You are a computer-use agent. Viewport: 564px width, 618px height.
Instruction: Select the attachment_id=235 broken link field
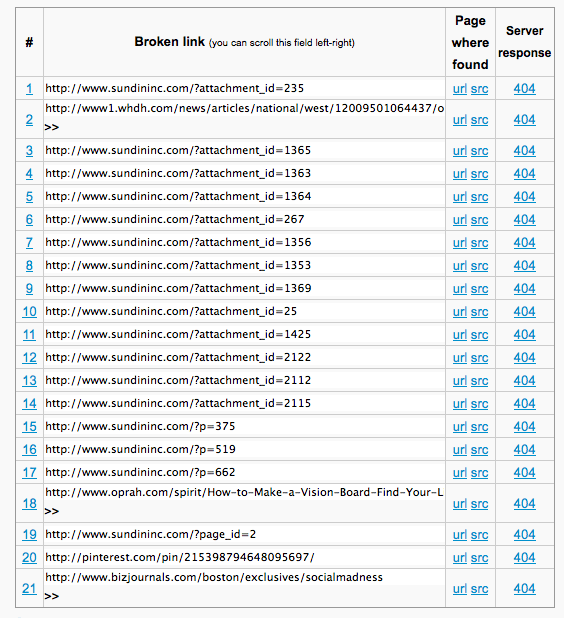(x=244, y=88)
